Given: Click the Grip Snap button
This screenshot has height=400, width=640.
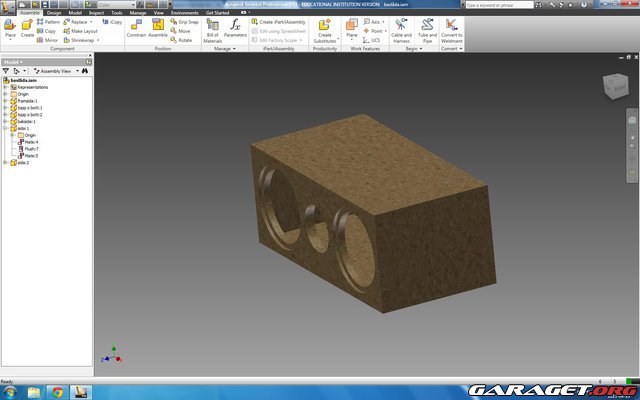Looking at the screenshot, I should click(x=183, y=21).
